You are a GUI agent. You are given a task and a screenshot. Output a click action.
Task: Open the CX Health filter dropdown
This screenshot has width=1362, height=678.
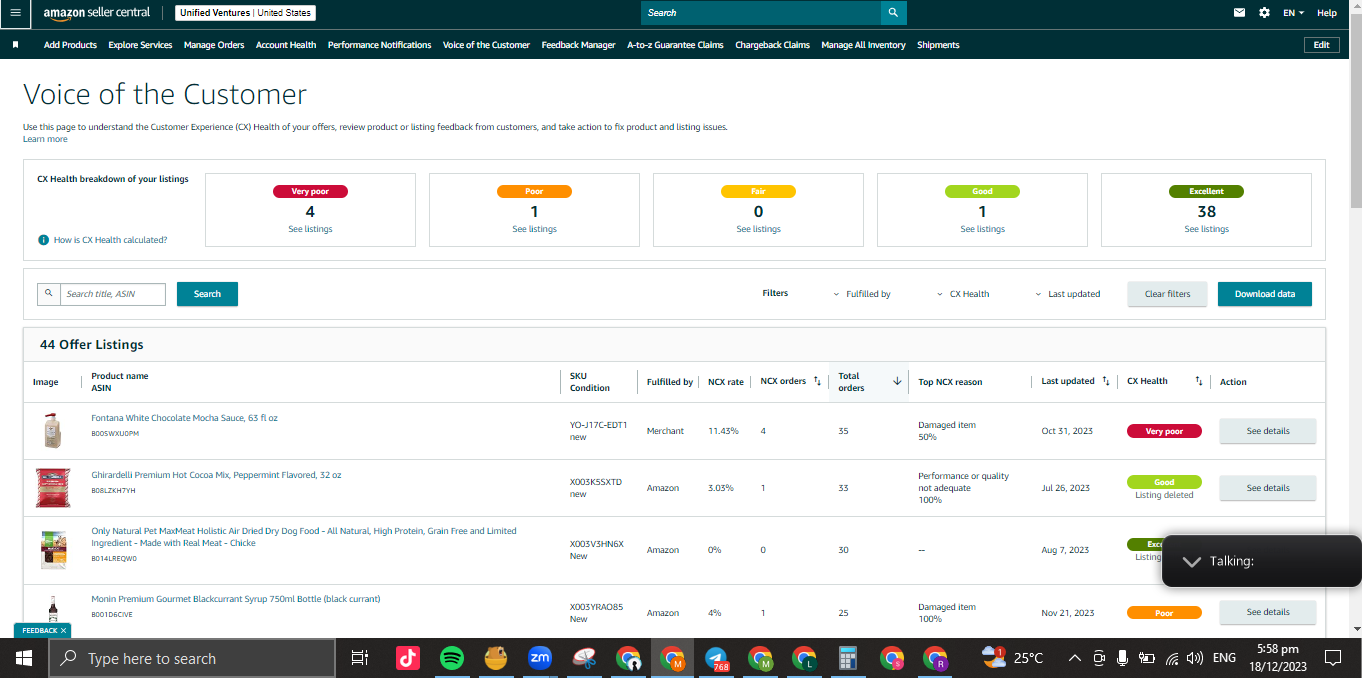963,294
